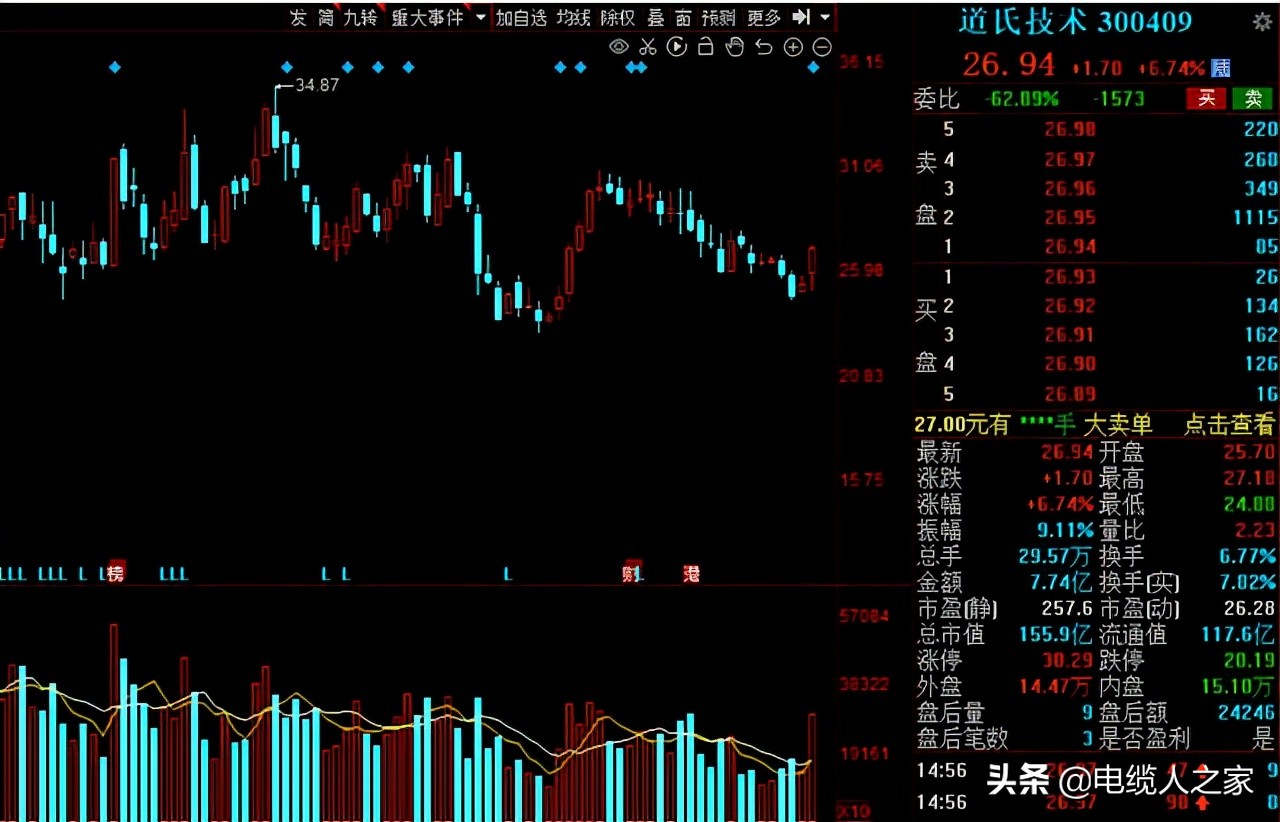The width and height of the screenshot is (1280, 822).
Task: Click the 换手 6.77% turnover value
Action: [1246, 556]
